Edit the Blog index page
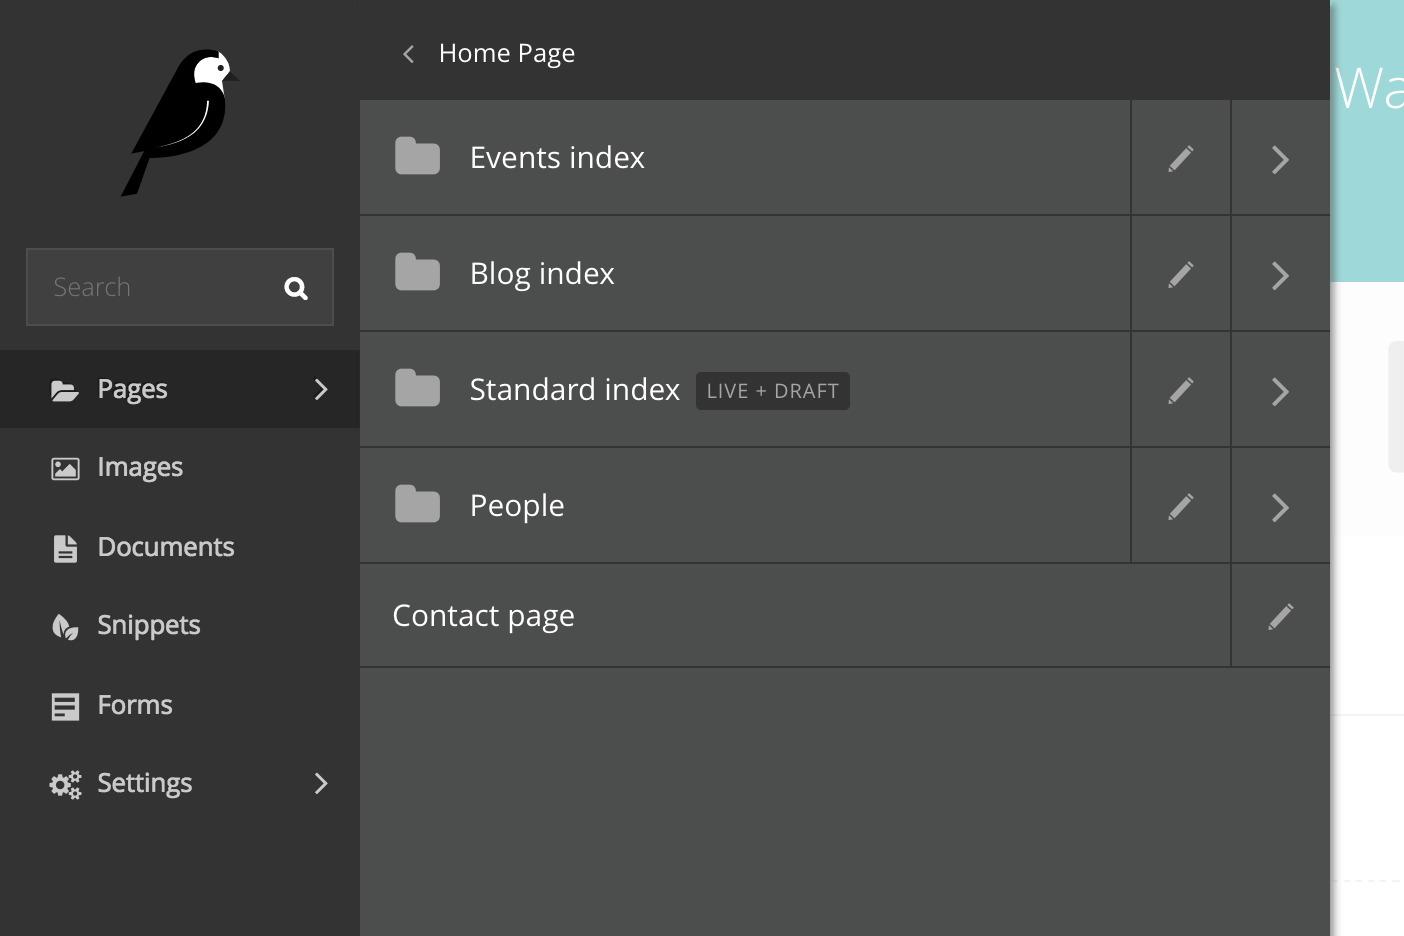The image size is (1404, 936). click(x=1180, y=274)
